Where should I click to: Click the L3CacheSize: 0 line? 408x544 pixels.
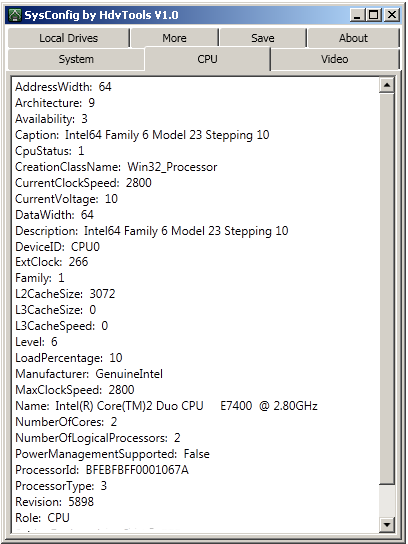[x=56, y=310]
